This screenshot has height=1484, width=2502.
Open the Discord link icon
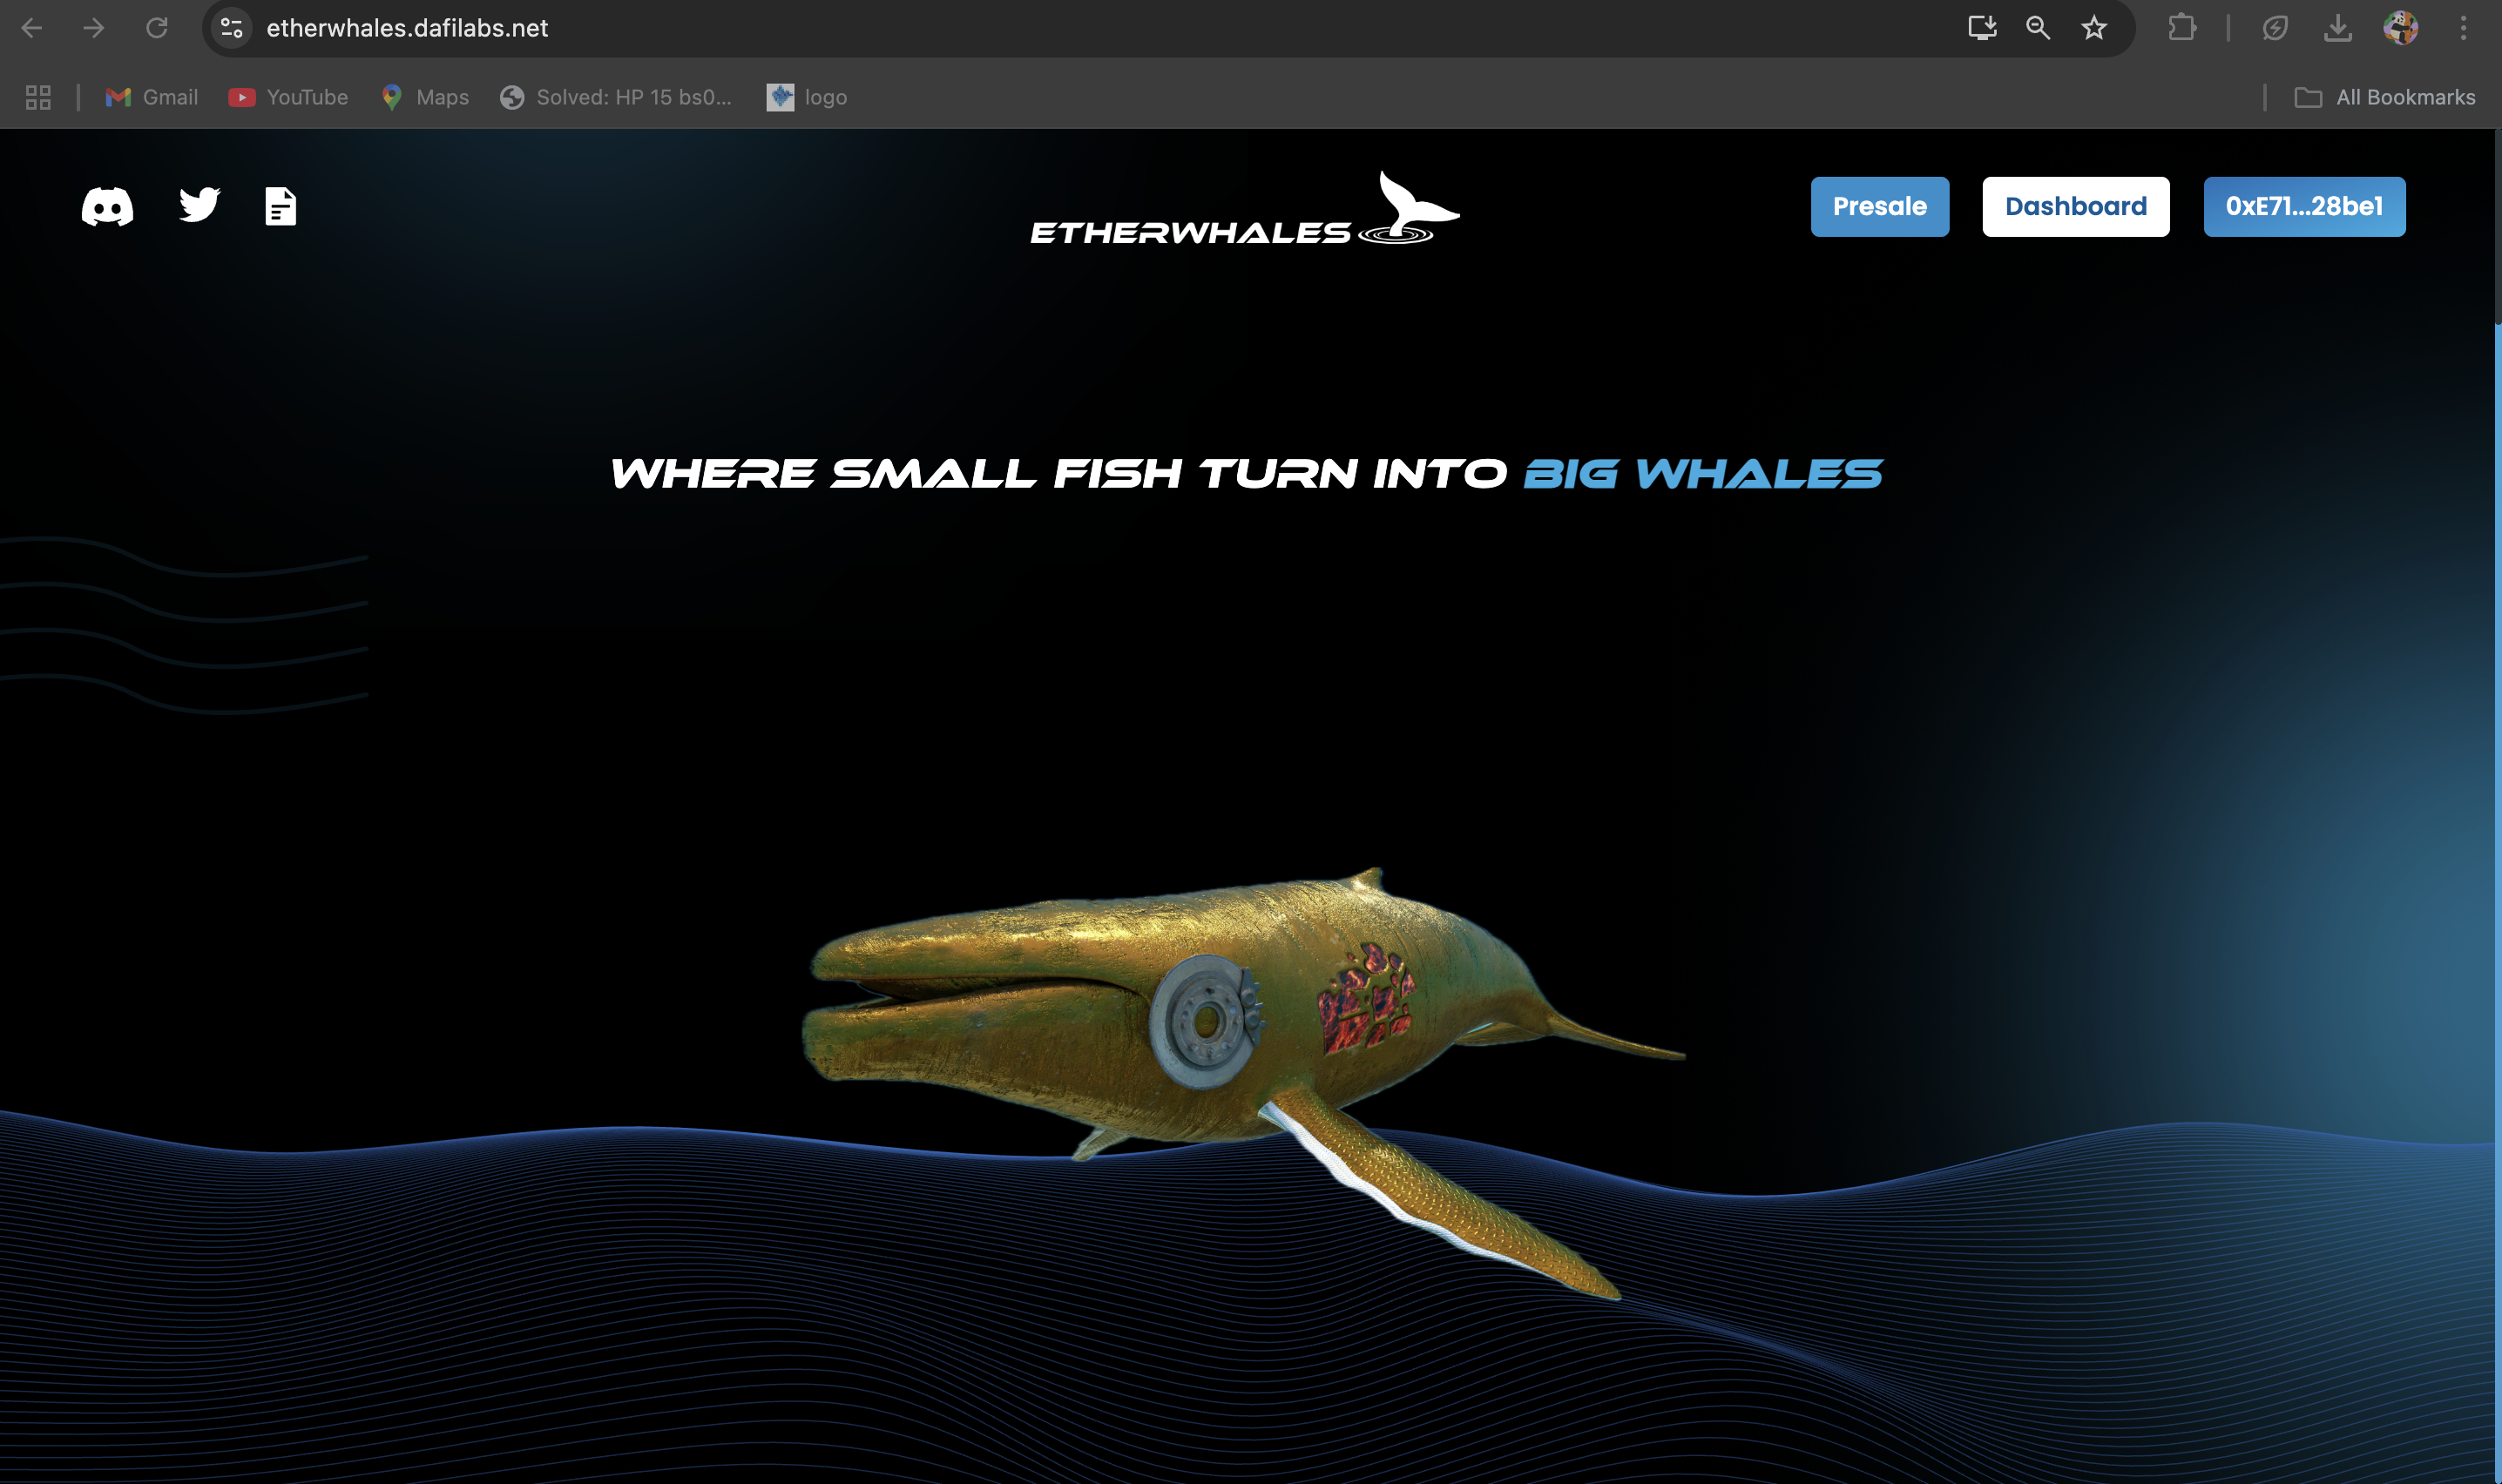coord(107,206)
